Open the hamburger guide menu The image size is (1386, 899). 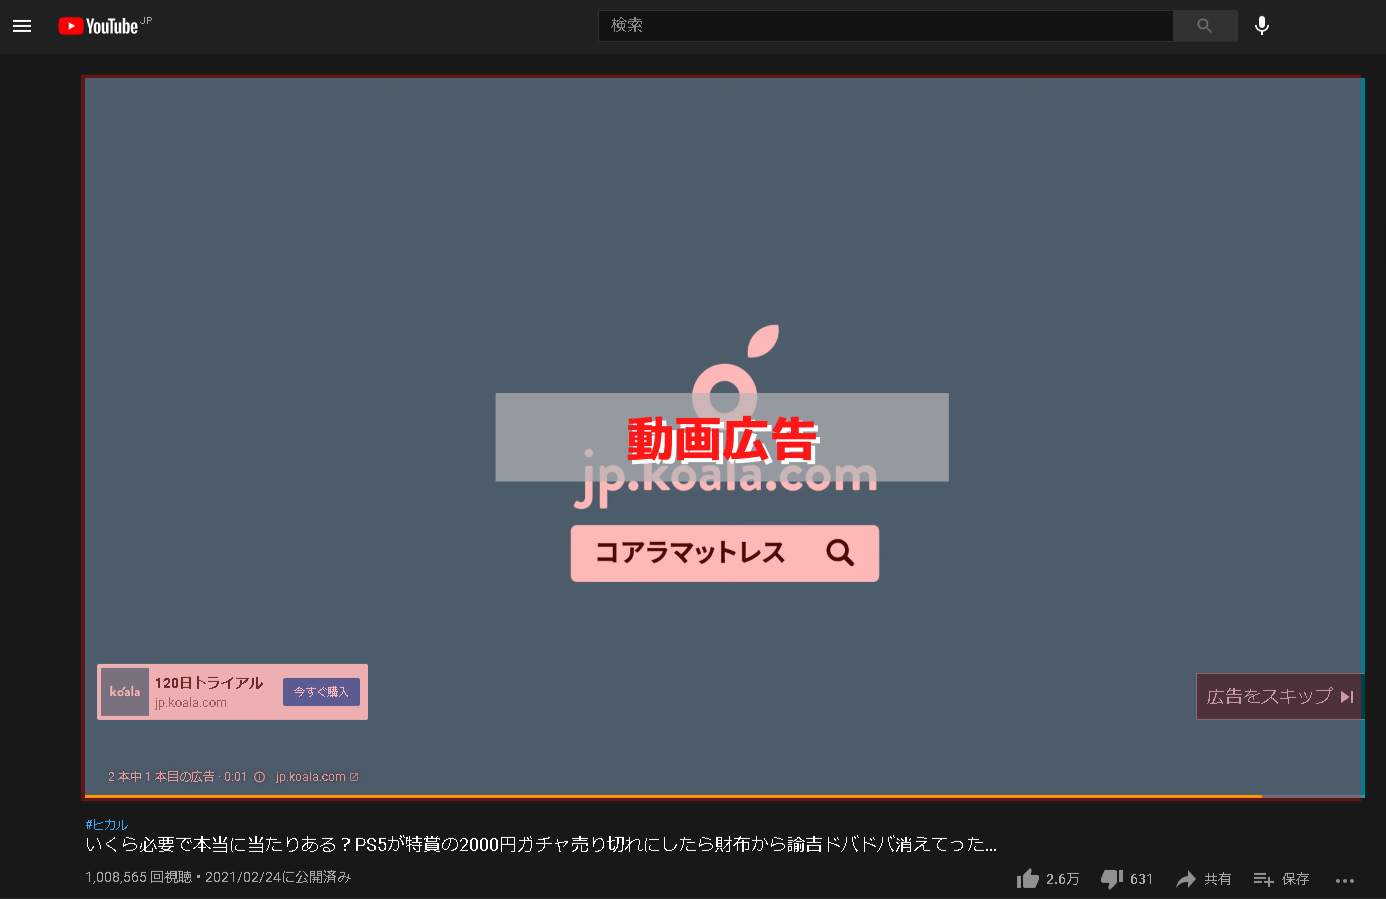(x=22, y=26)
